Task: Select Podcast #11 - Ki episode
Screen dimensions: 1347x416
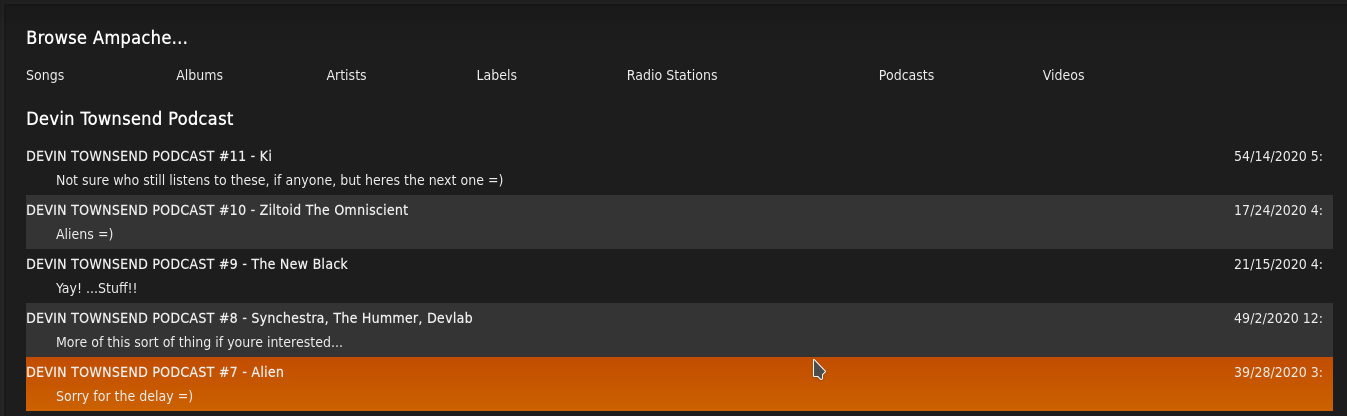Action: tap(149, 156)
